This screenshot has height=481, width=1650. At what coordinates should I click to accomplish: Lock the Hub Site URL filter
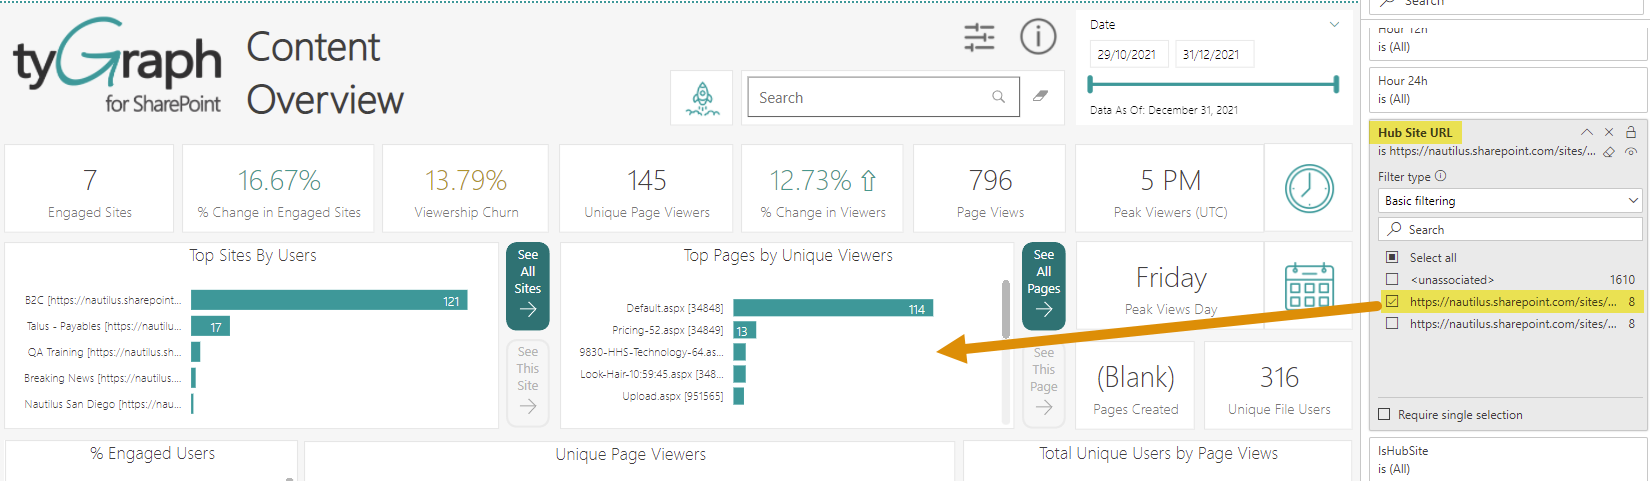[1631, 132]
